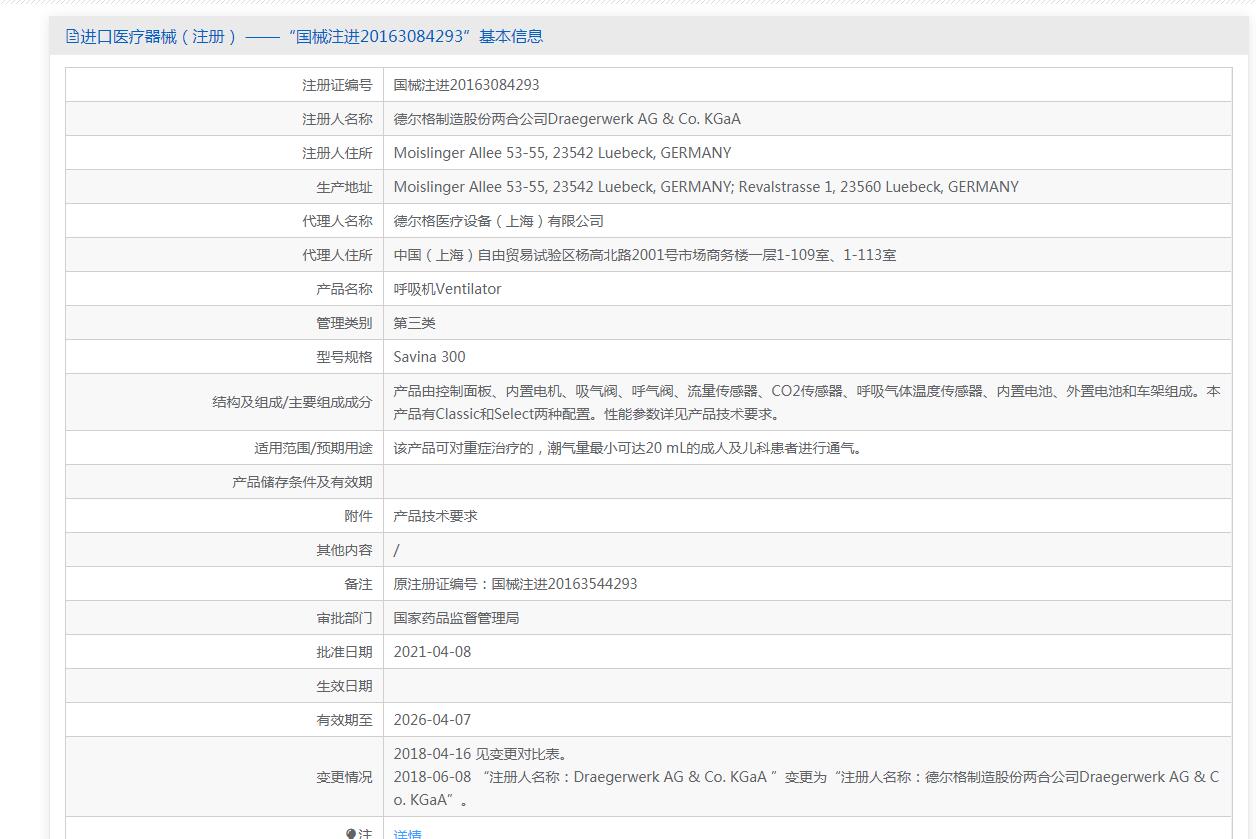Click the model value Savina 300
This screenshot has width=1256, height=839.
429,357
